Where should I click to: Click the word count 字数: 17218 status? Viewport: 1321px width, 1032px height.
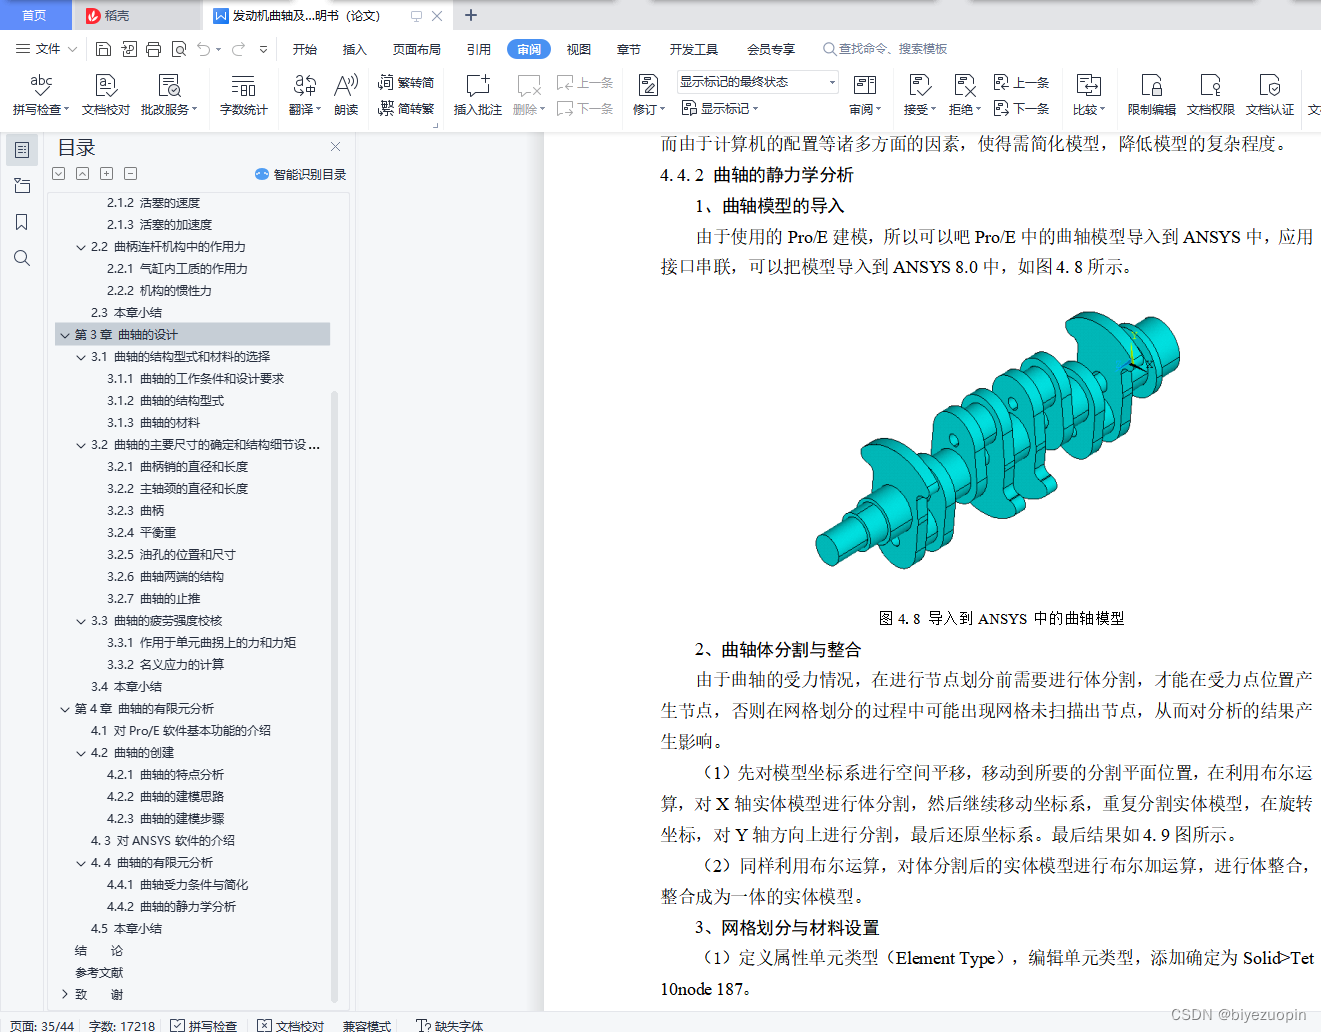tap(122, 1025)
